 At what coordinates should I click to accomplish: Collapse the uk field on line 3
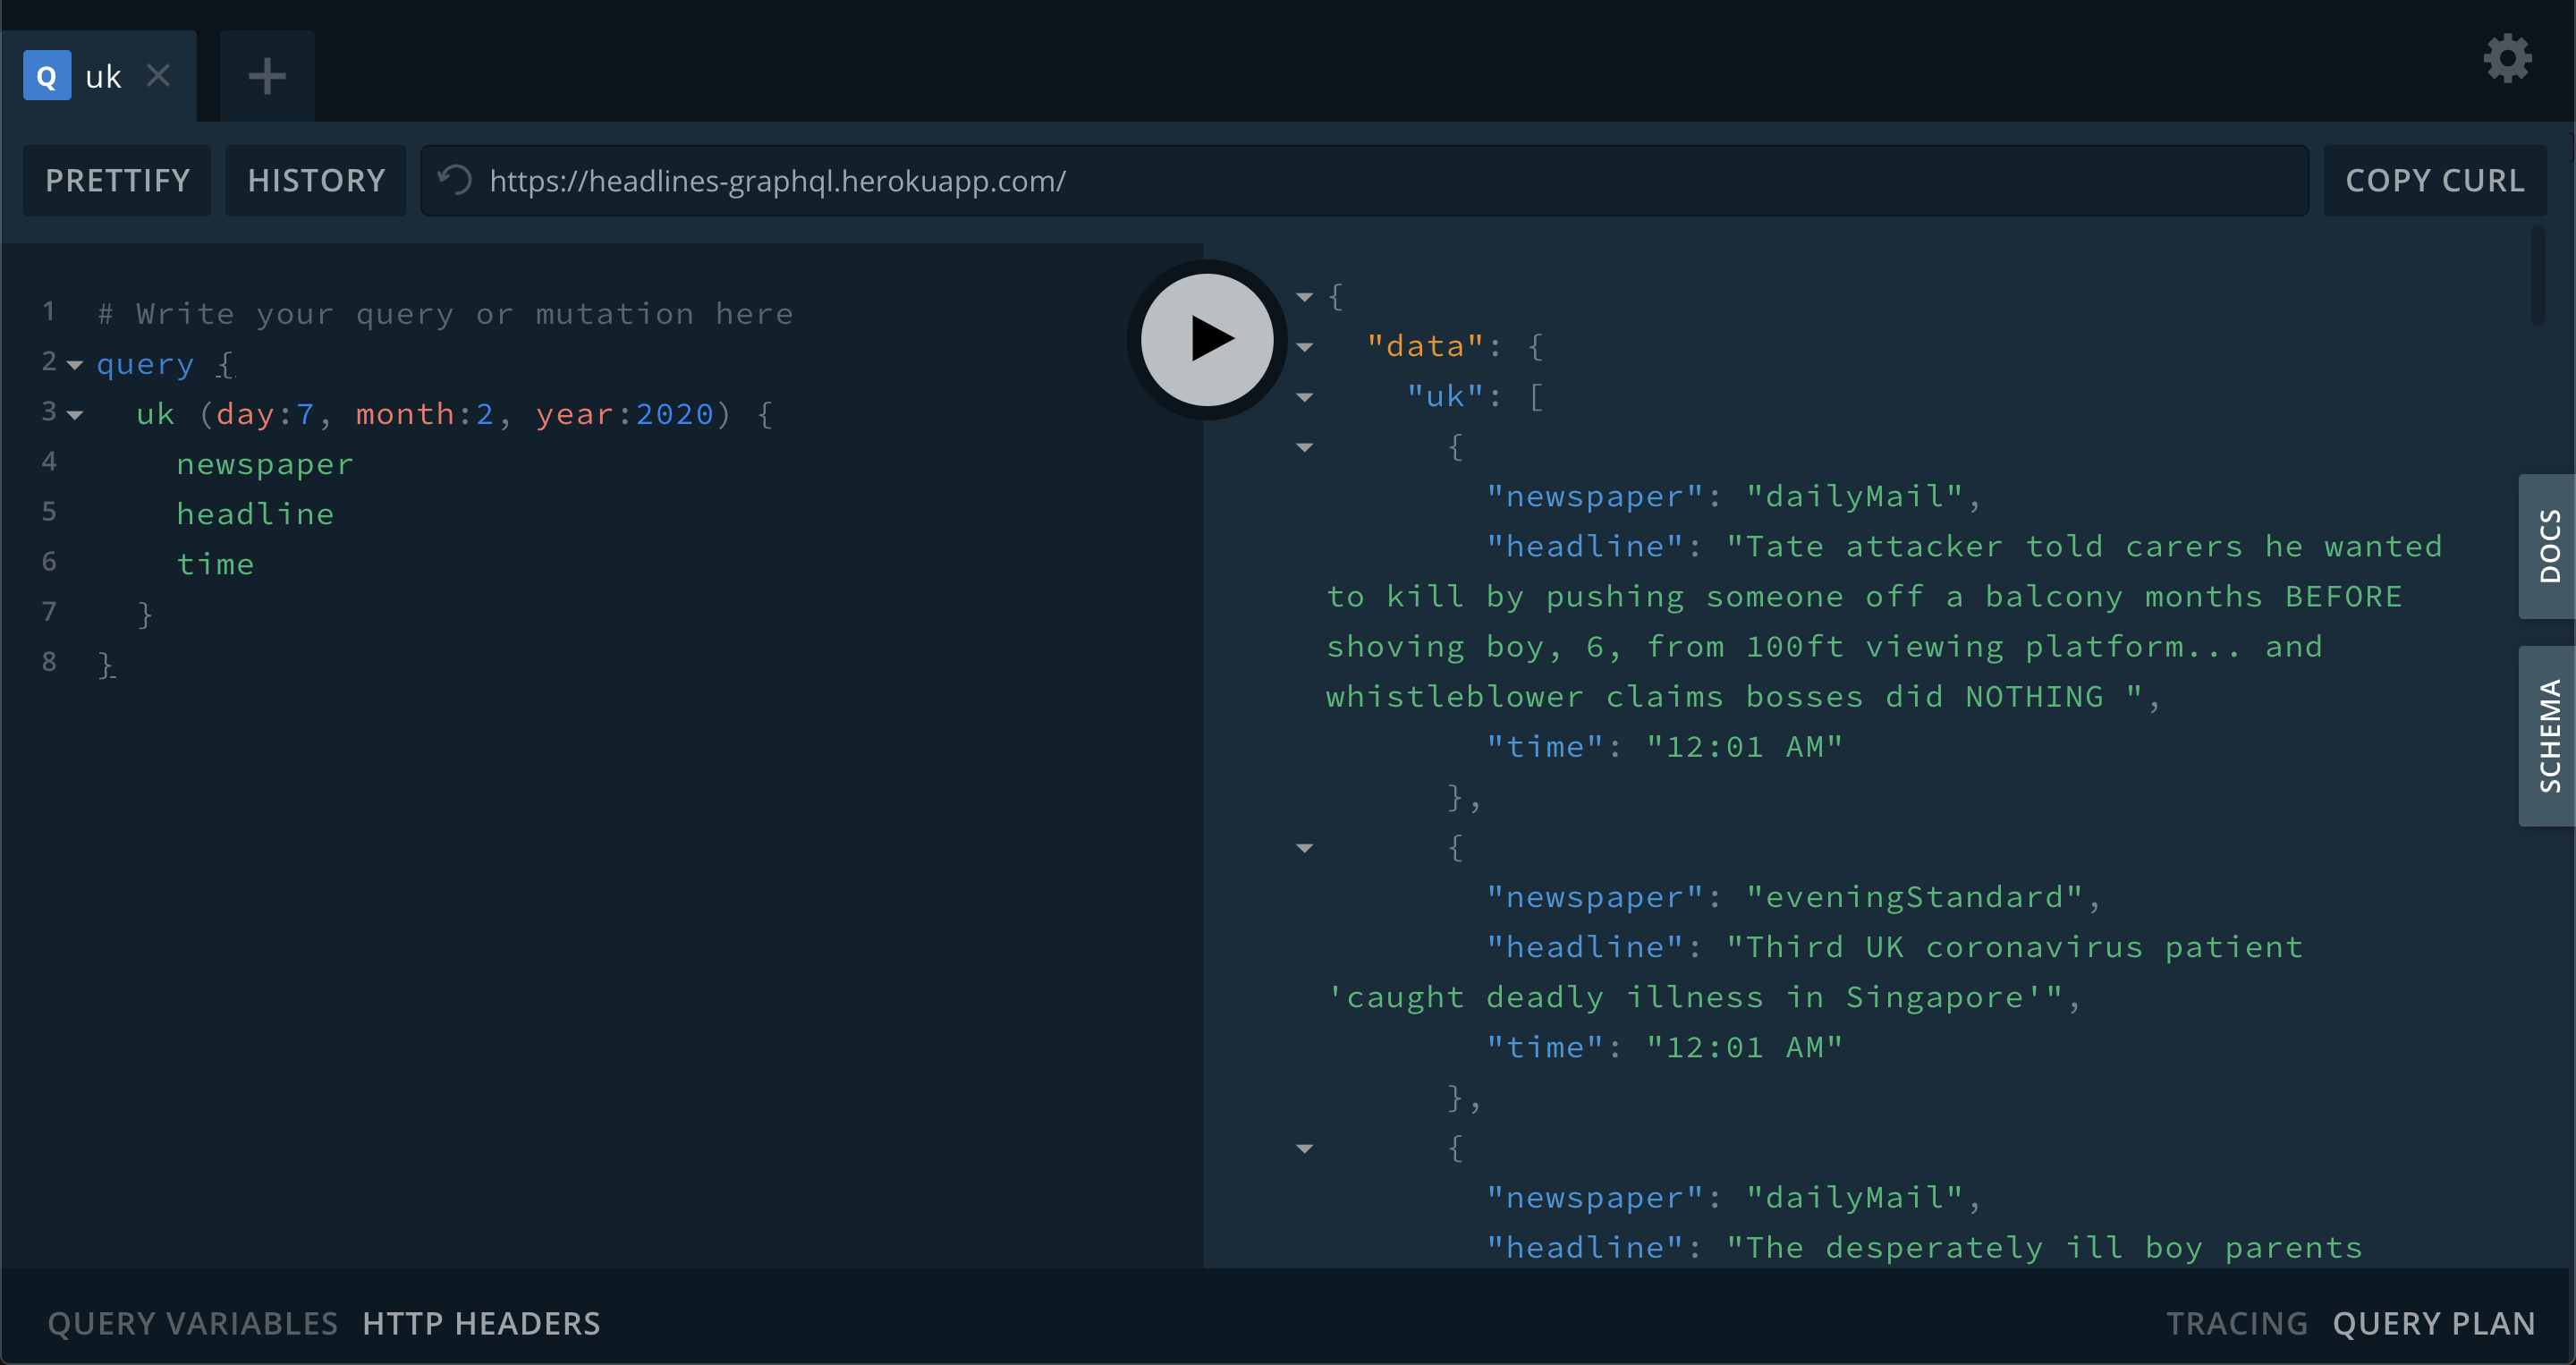click(x=75, y=415)
